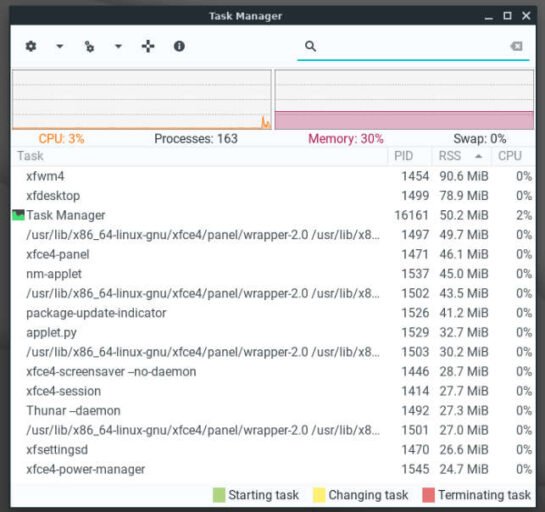
Task: Click the red Terminating task swatch
Action: (x=428, y=495)
